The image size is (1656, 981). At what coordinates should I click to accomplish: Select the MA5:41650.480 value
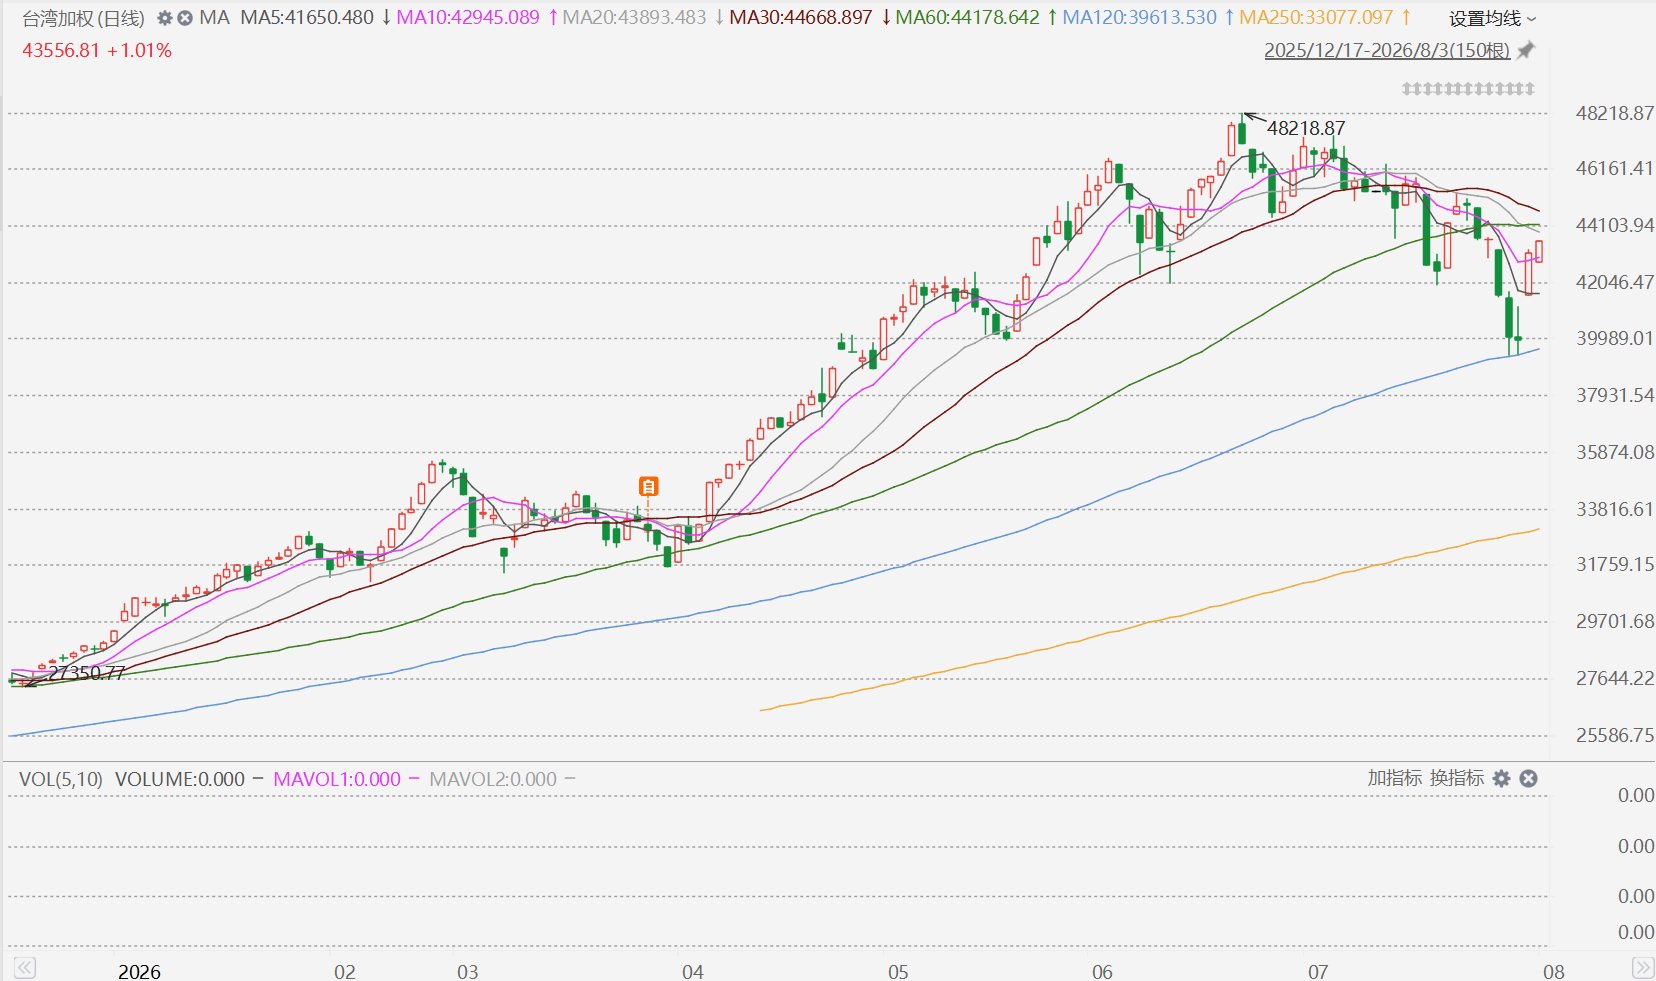(x=307, y=18)
